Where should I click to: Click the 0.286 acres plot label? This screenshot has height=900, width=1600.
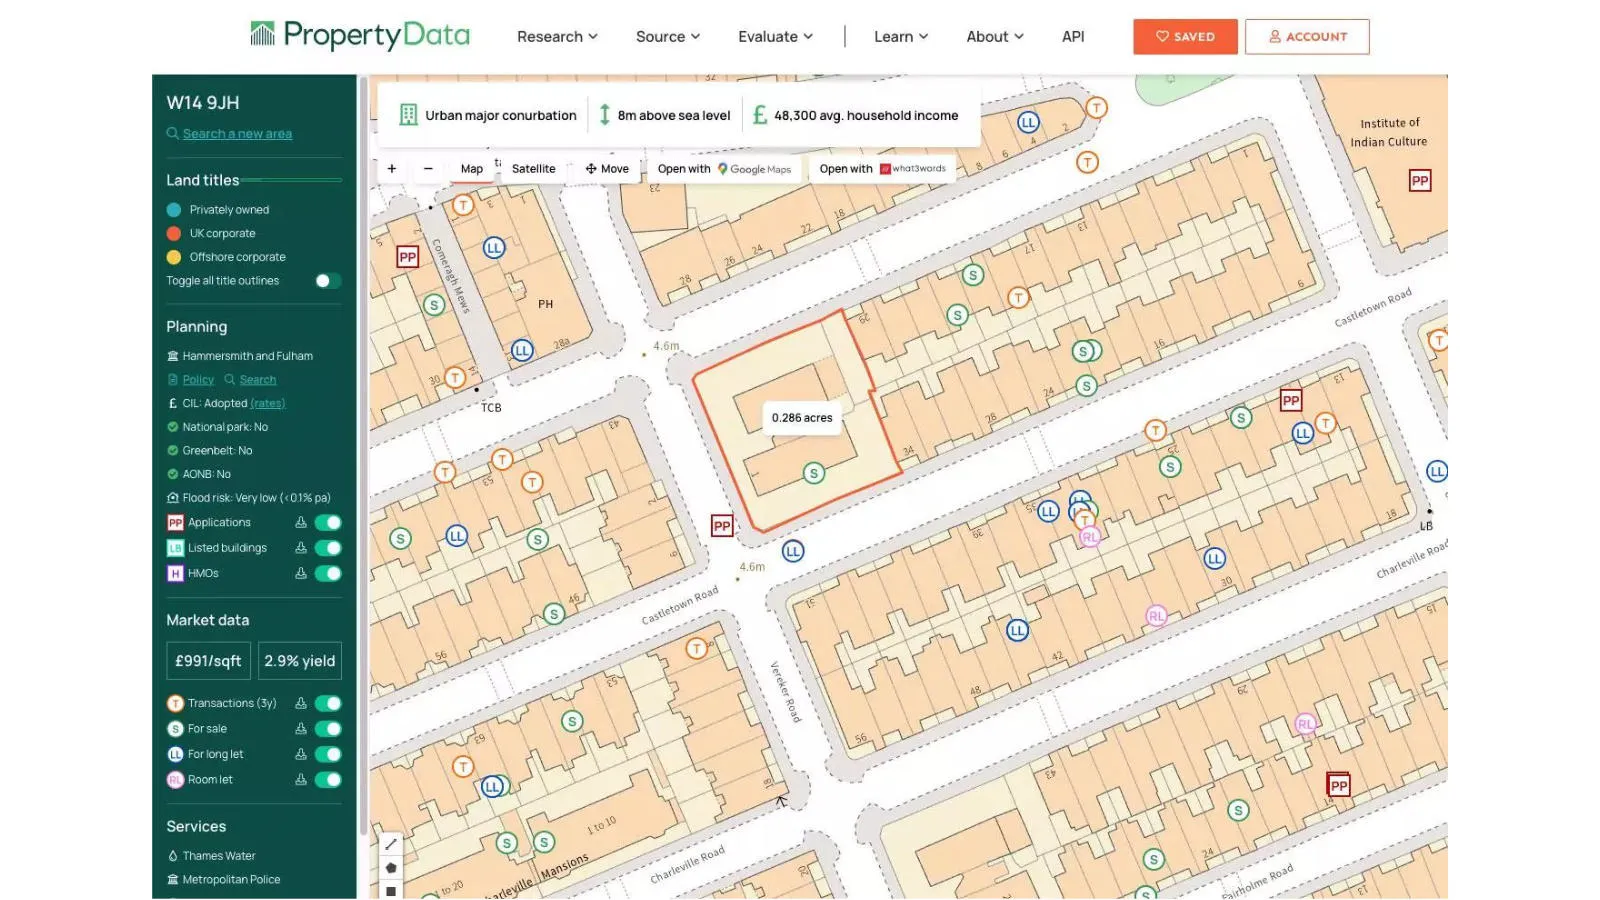[x=800, y=418]
